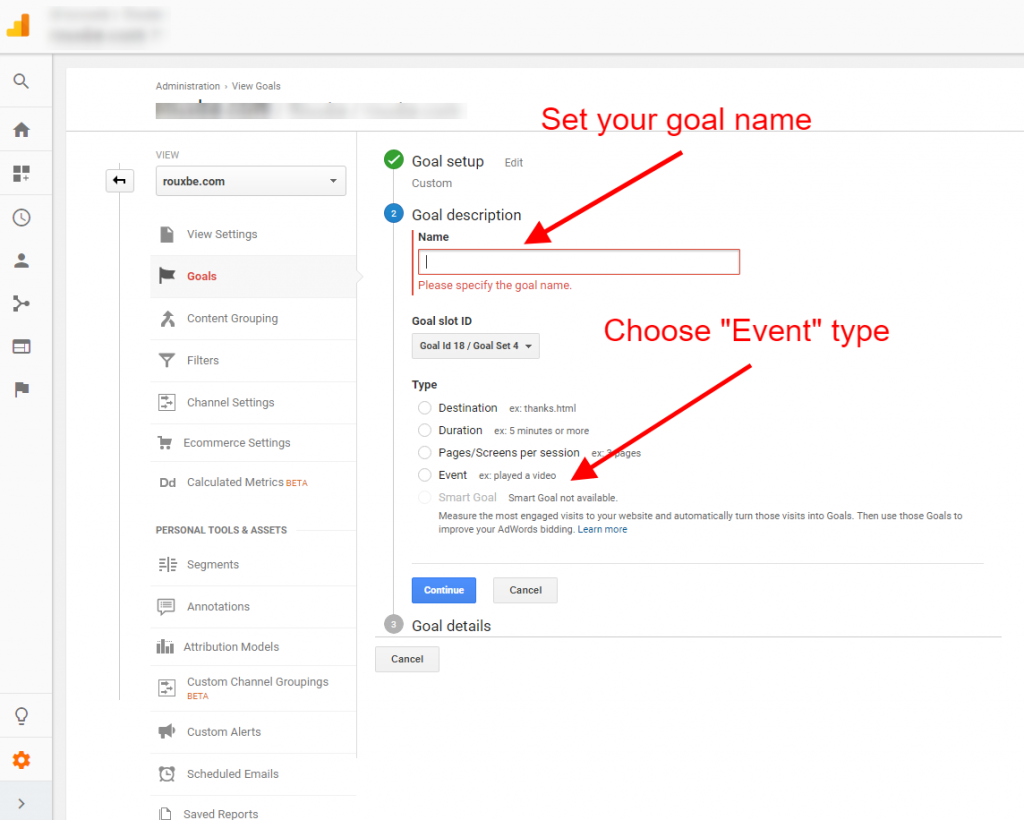This screenshot has width=1024, height=820.
Task: Open Conversions flag icon in sidebar
Action: tap(22, 390)
